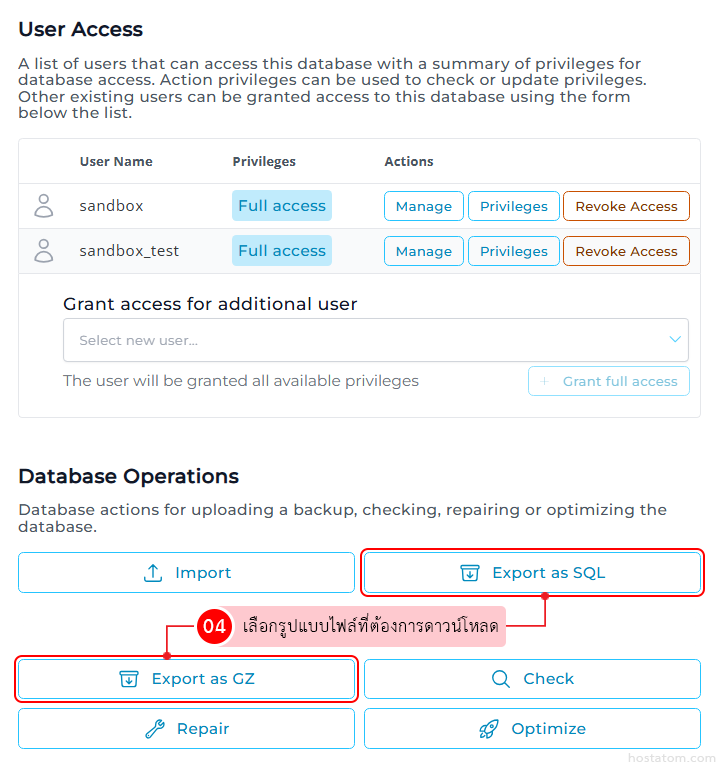This screenshot has width=720, height=766.
Task: Manage the sandbox_test user
Action: tap(424, 251)
